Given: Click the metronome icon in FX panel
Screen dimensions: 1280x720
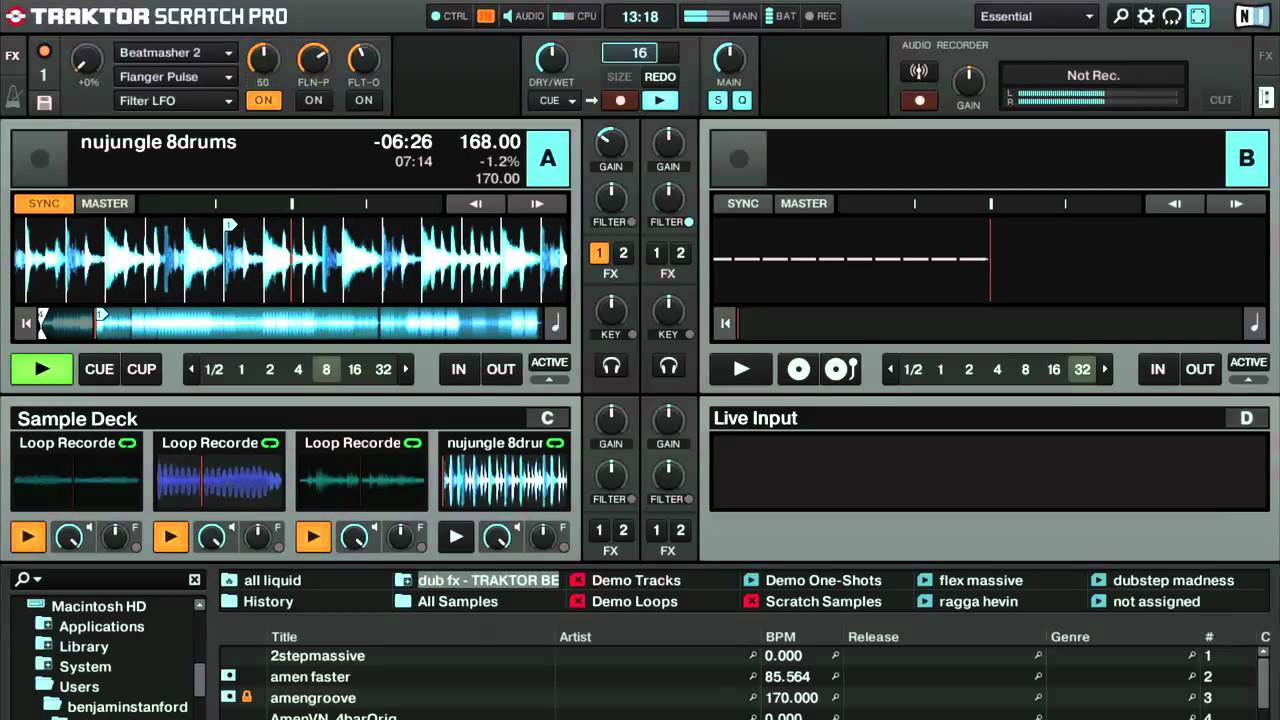Looking at the screenshot, I should click(13, 97).
